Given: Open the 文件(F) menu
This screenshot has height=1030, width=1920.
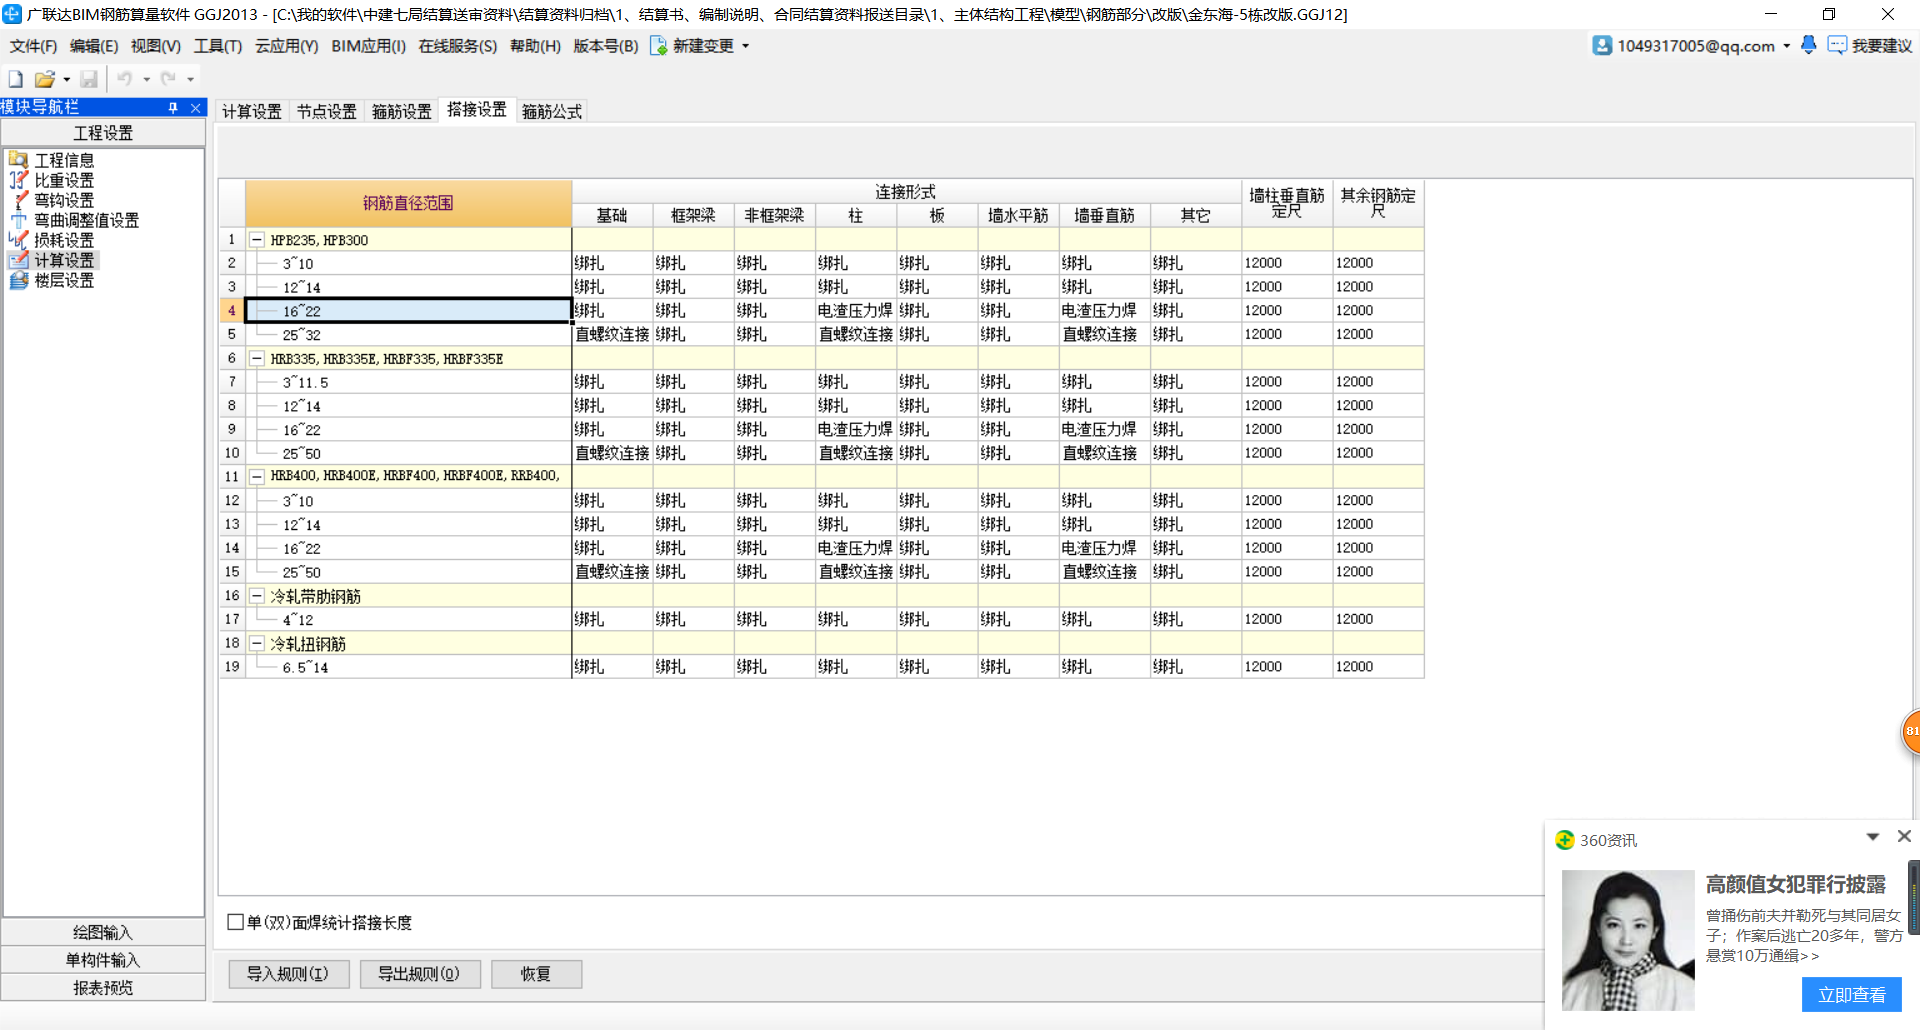Looking at the screenshot, I should [x=33, y=46].
